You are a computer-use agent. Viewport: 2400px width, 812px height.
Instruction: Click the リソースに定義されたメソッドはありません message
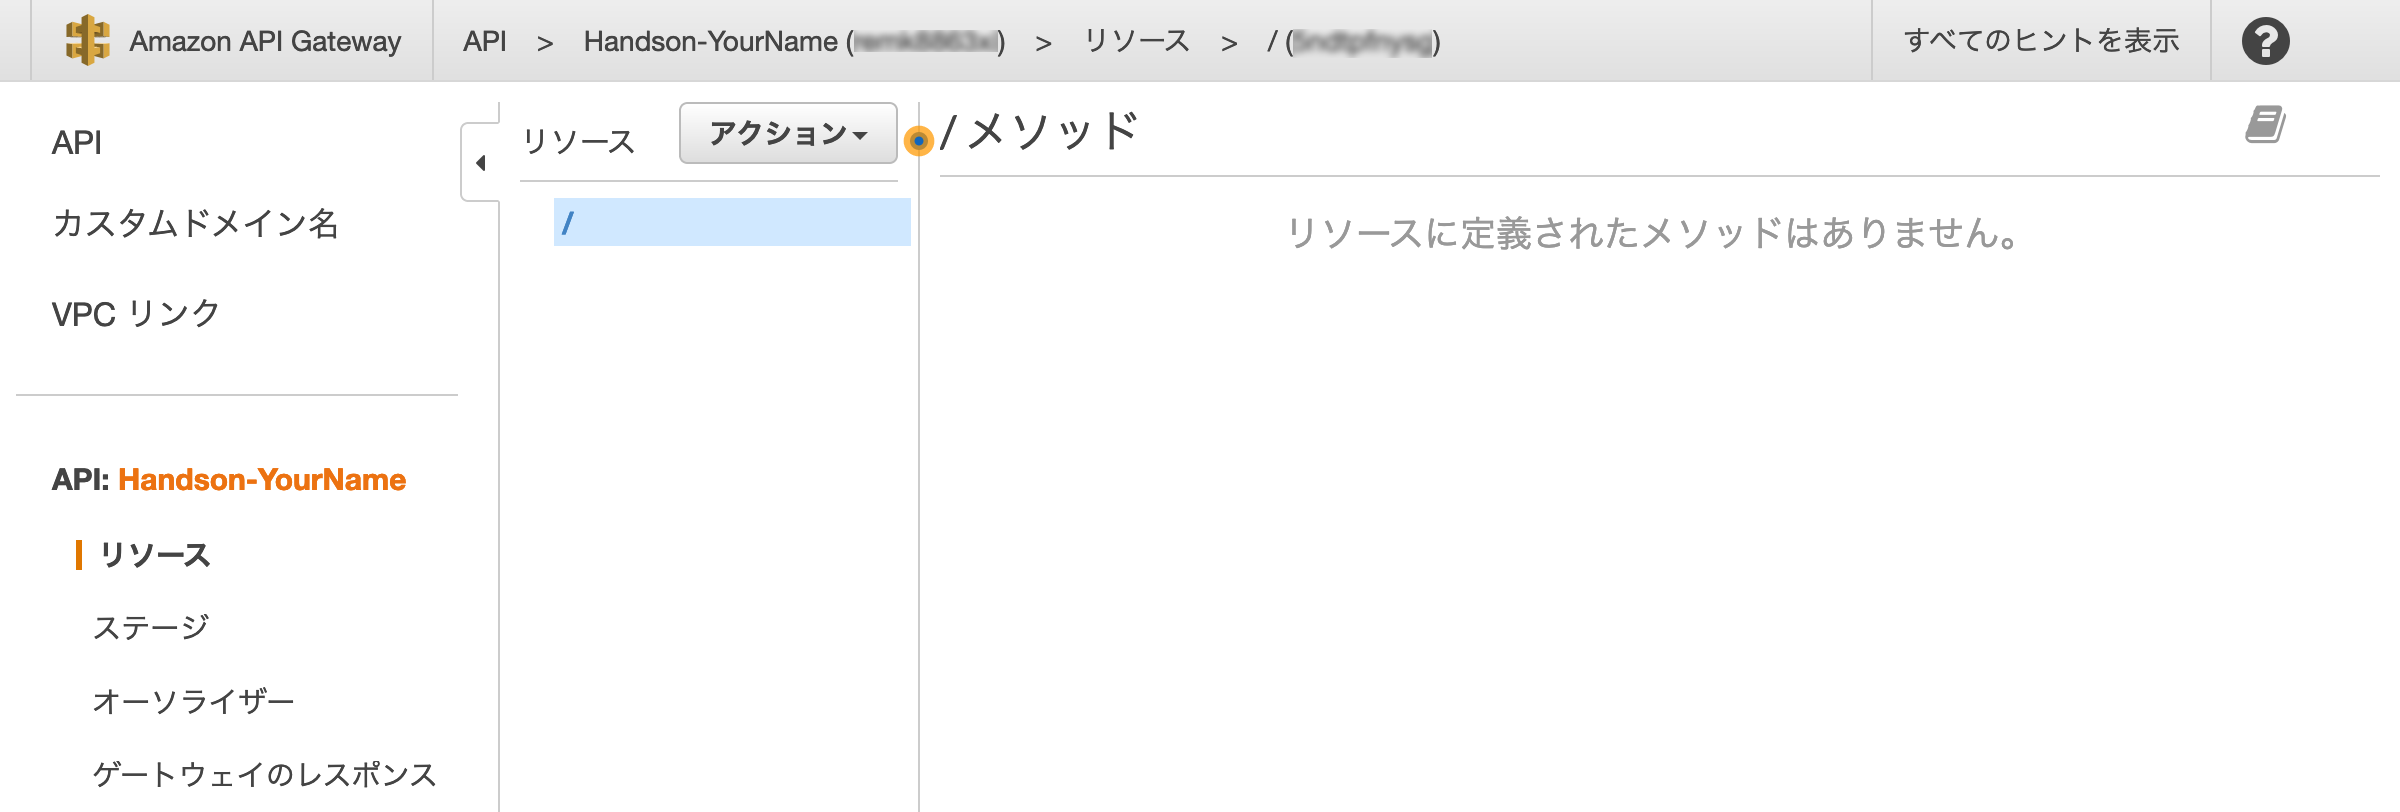1654,233
